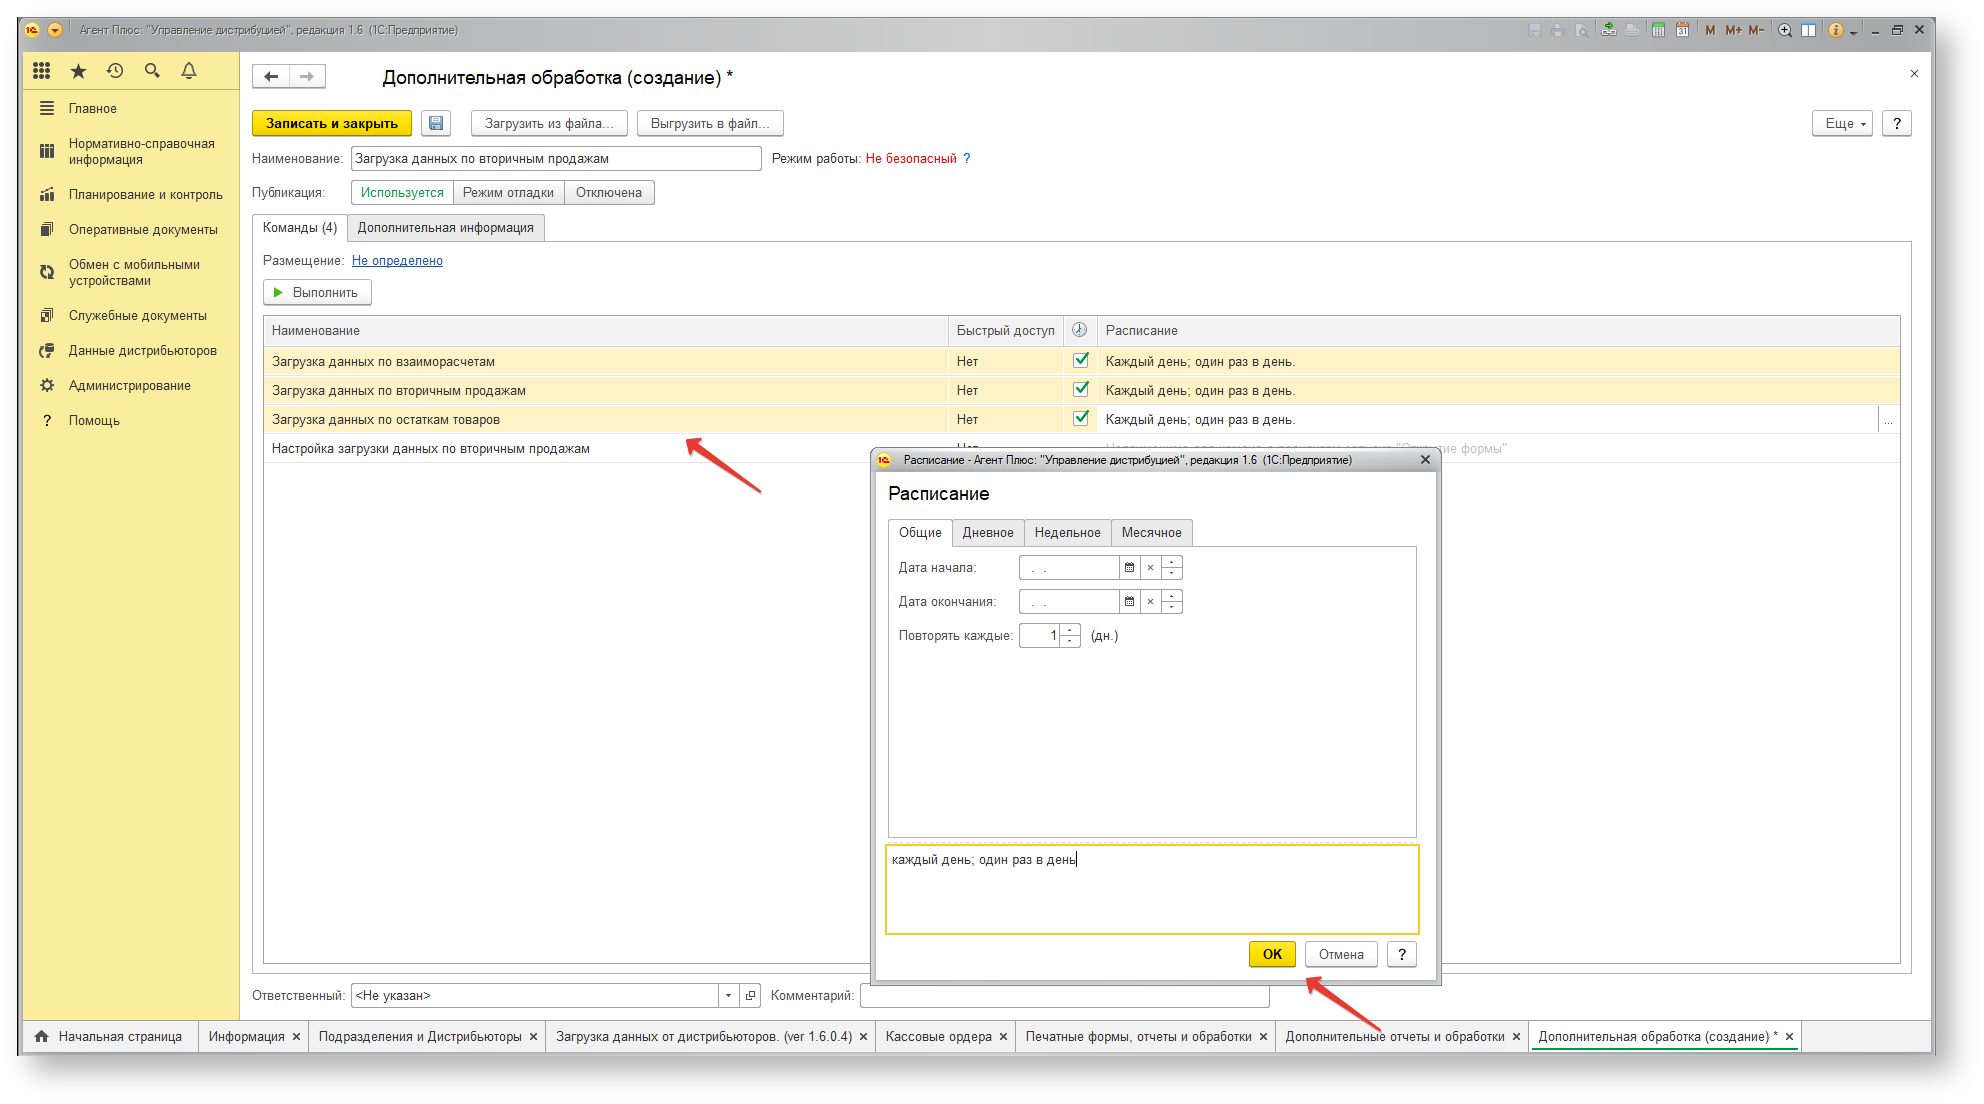Open search magnifier icon in sidebar
The height and width of the screenshot is (1104, 1984).
click(152, 71)
